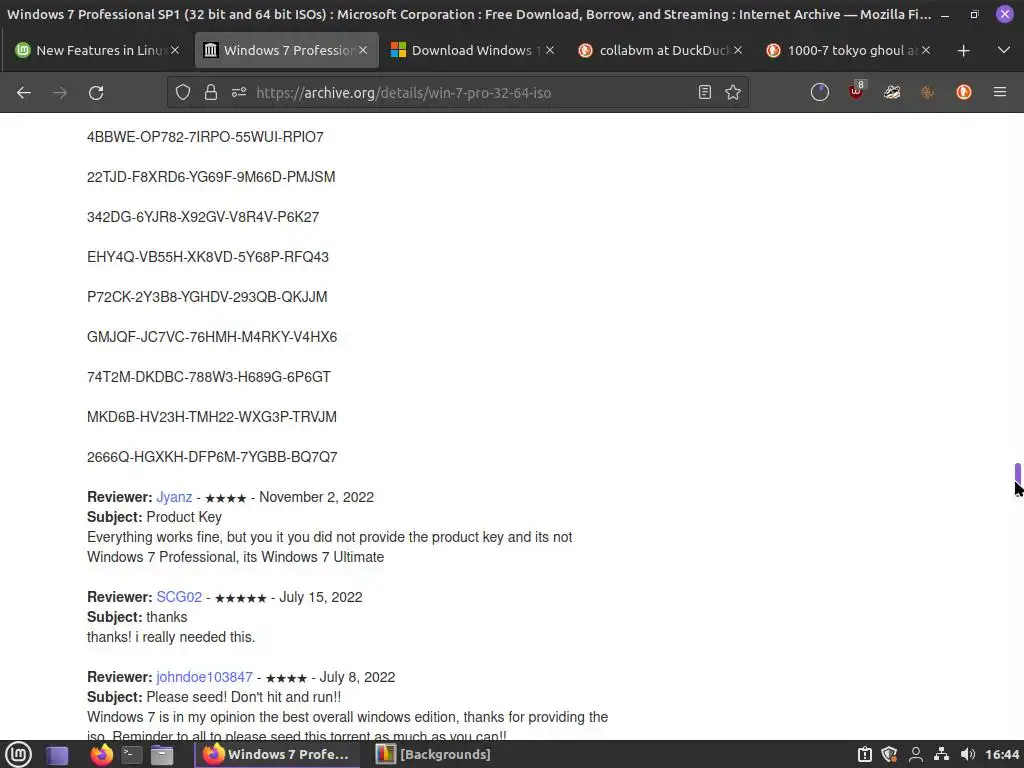Click product key 2666Q-HGXKH-DFP6M-7YGBB-BQ7Q7
This screenshot has width=1024, height=768.
point(212,457)
